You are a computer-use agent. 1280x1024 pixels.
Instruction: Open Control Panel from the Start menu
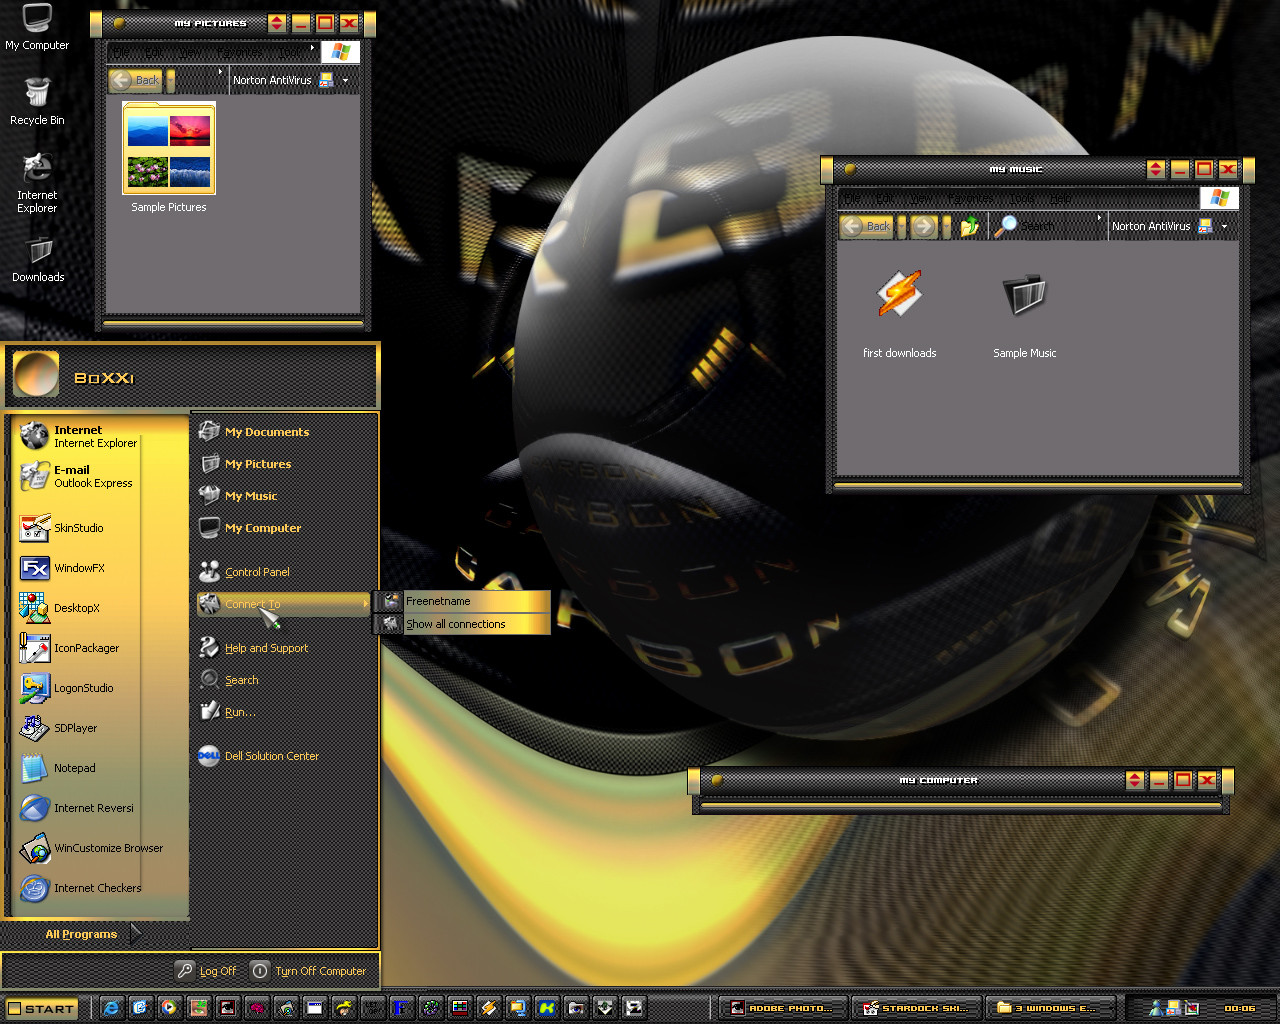click(244, 572)
